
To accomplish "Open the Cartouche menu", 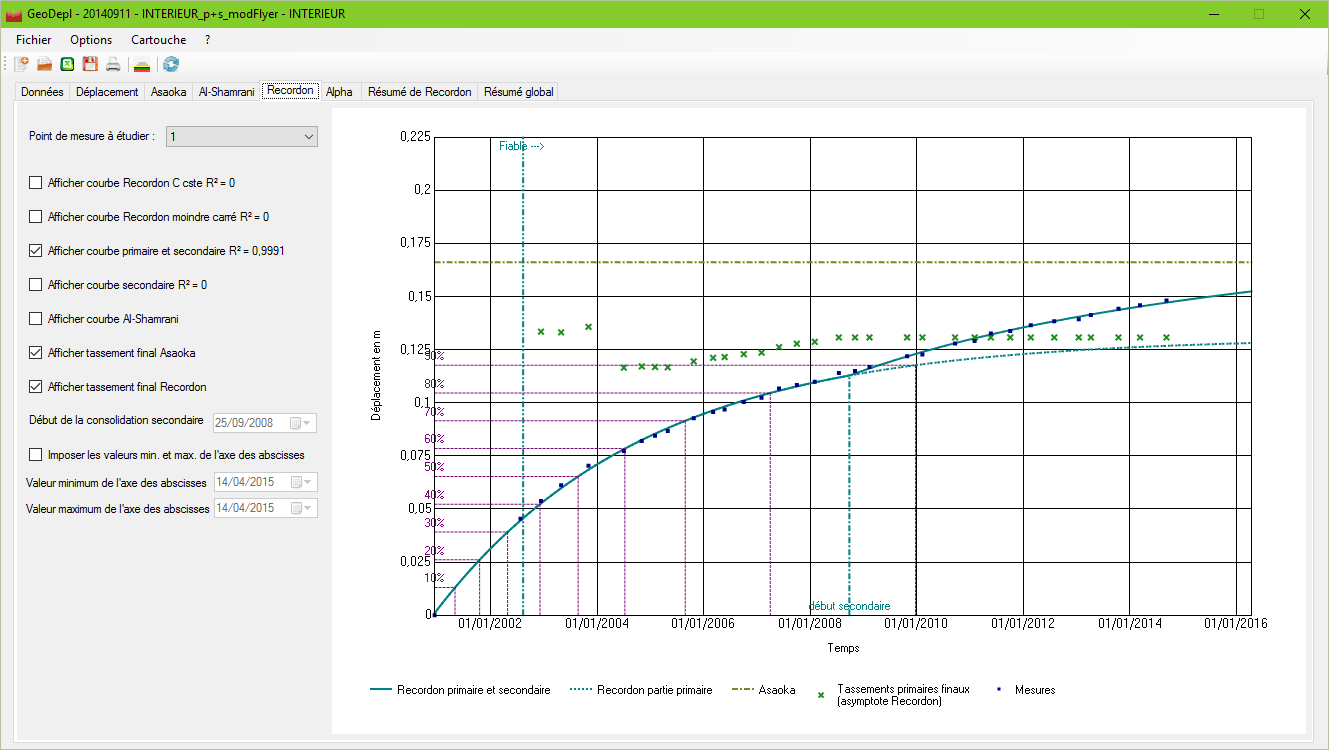I will (x=158, y=40).
